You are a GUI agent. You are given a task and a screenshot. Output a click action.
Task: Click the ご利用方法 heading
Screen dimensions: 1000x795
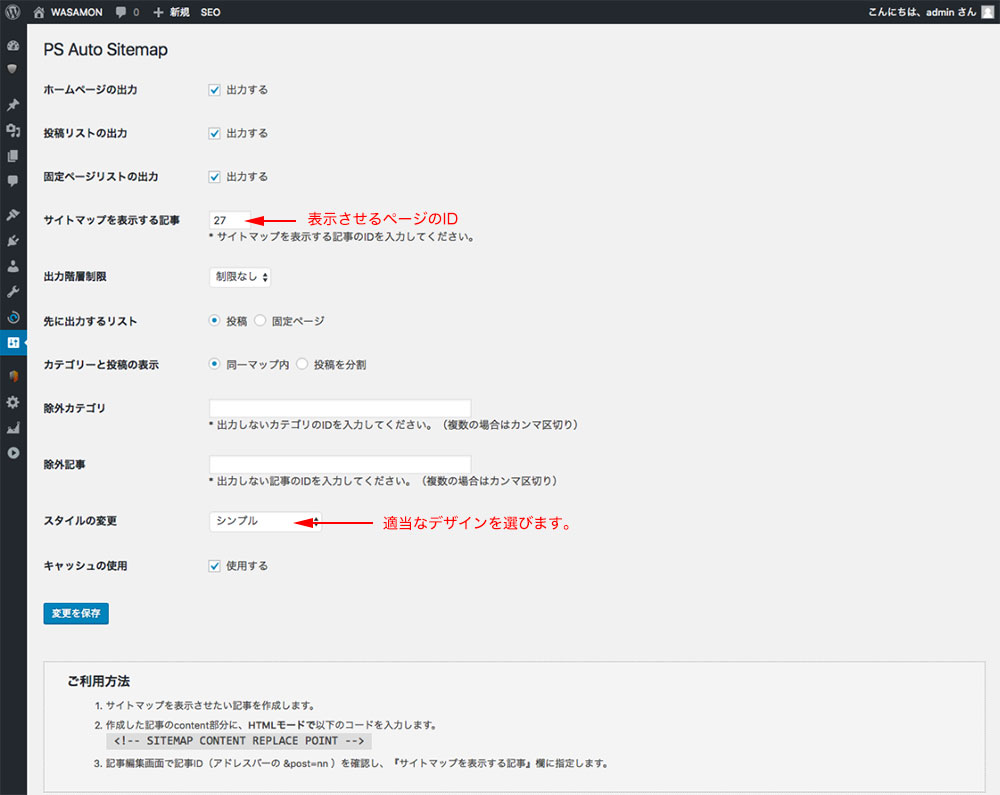98,682
